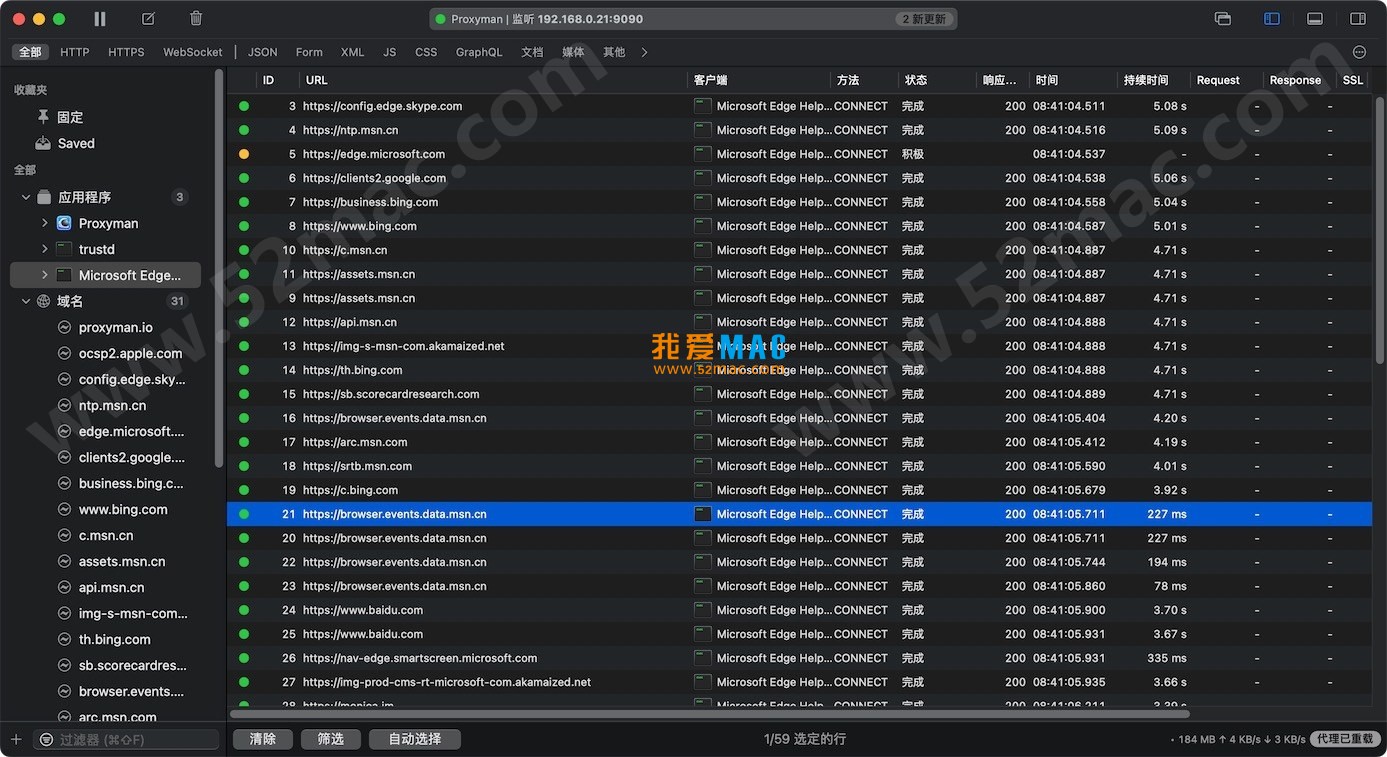Screen dimensions: 1387x757
Task: Click the 2 新更新 badge
Action: tap(924, 19)
